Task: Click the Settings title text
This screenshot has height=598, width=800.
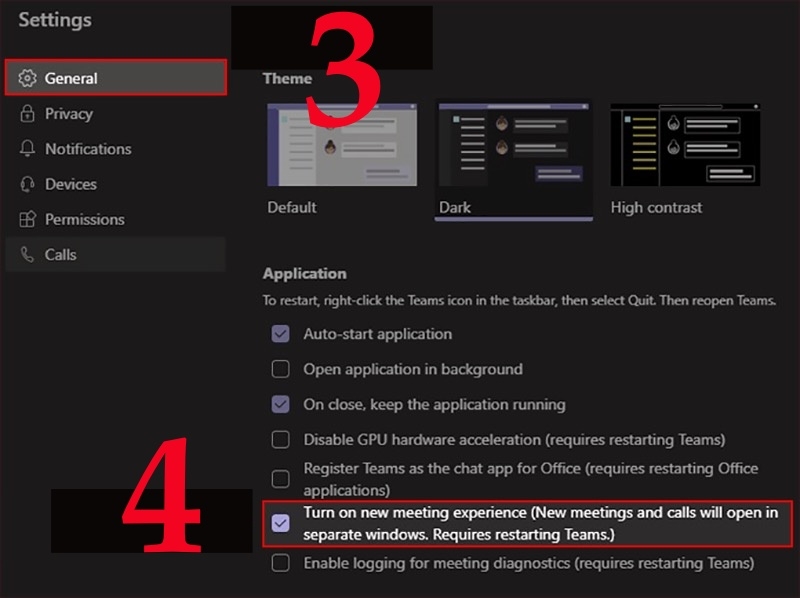Action: (x=55, y=20)
